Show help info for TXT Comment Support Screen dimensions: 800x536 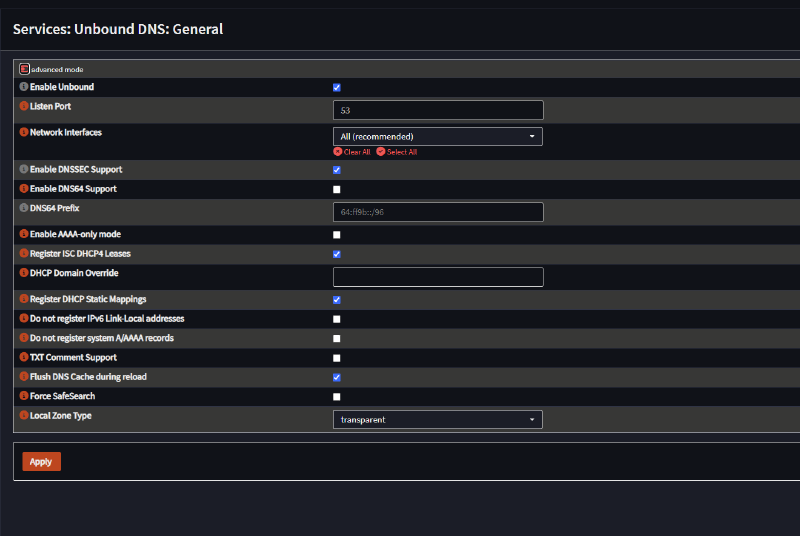click(23, 357)
